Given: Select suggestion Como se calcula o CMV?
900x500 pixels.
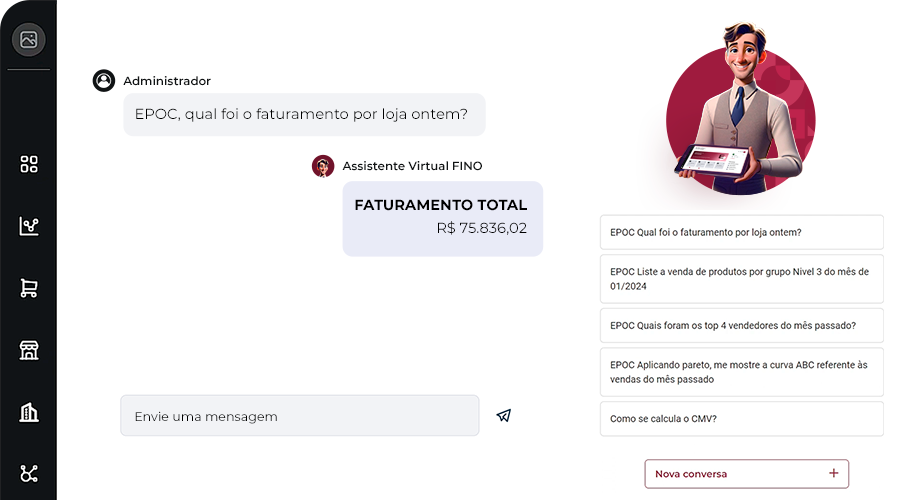Looking at the screenshot, I should [x=742, y=419].
